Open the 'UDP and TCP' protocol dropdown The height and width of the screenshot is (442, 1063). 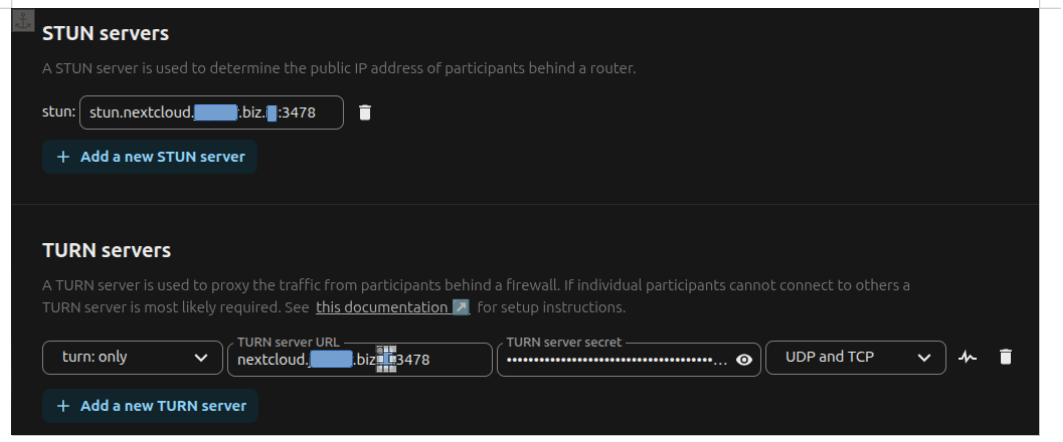(856, 357)
